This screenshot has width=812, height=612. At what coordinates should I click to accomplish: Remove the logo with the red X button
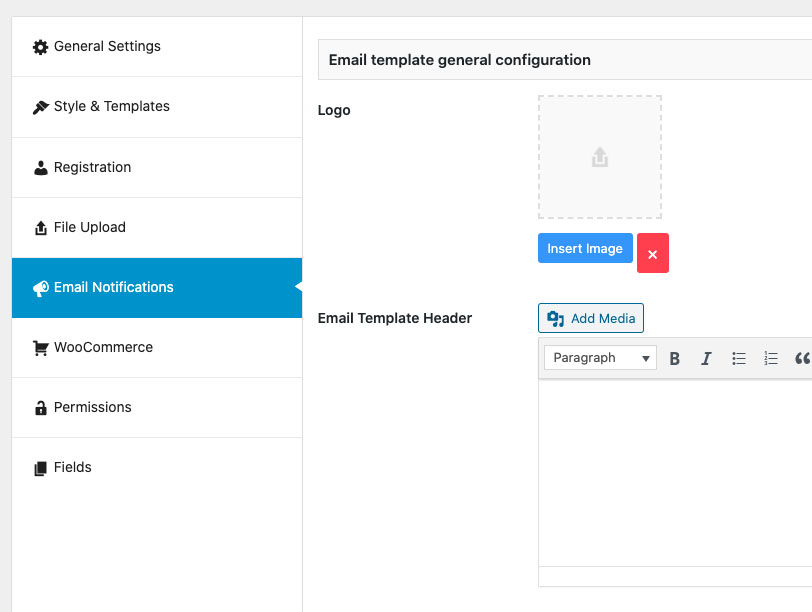pos(652,253)
